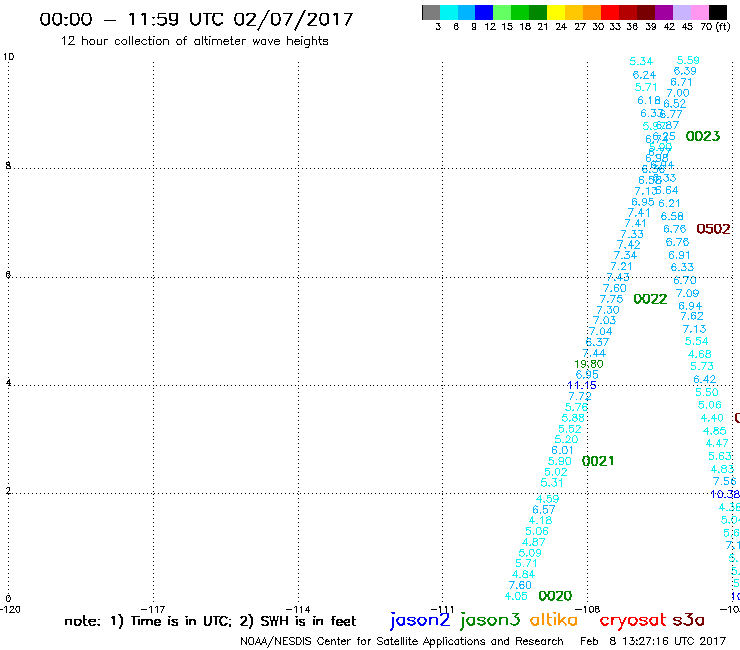
Task: Pick the bright red swatch in the color scale
Action: coord(610,12)
